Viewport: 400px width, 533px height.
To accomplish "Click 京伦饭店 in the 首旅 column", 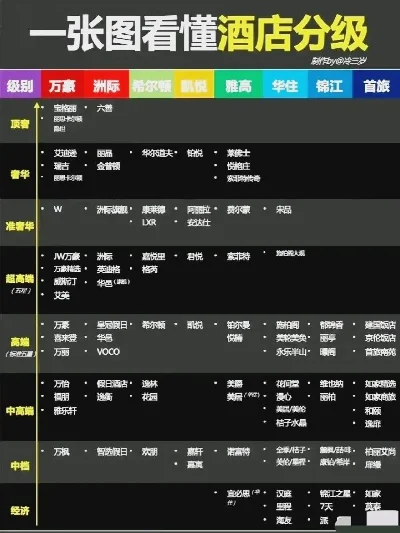I will [x=380, y=338].
